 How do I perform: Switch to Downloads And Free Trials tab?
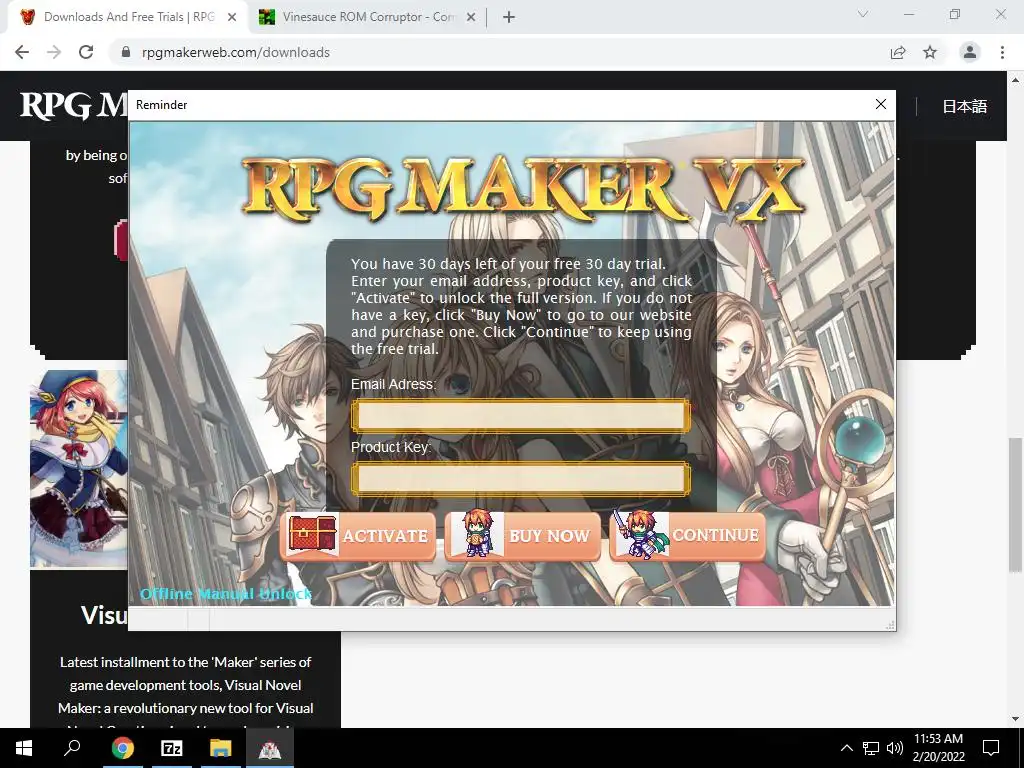[129, 17]
